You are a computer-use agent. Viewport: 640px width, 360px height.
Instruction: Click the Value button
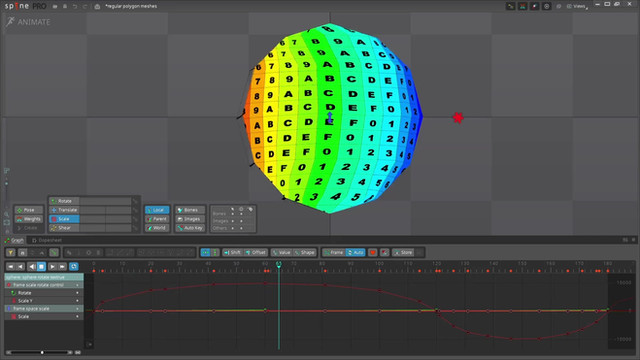click(x=282, y=253)
